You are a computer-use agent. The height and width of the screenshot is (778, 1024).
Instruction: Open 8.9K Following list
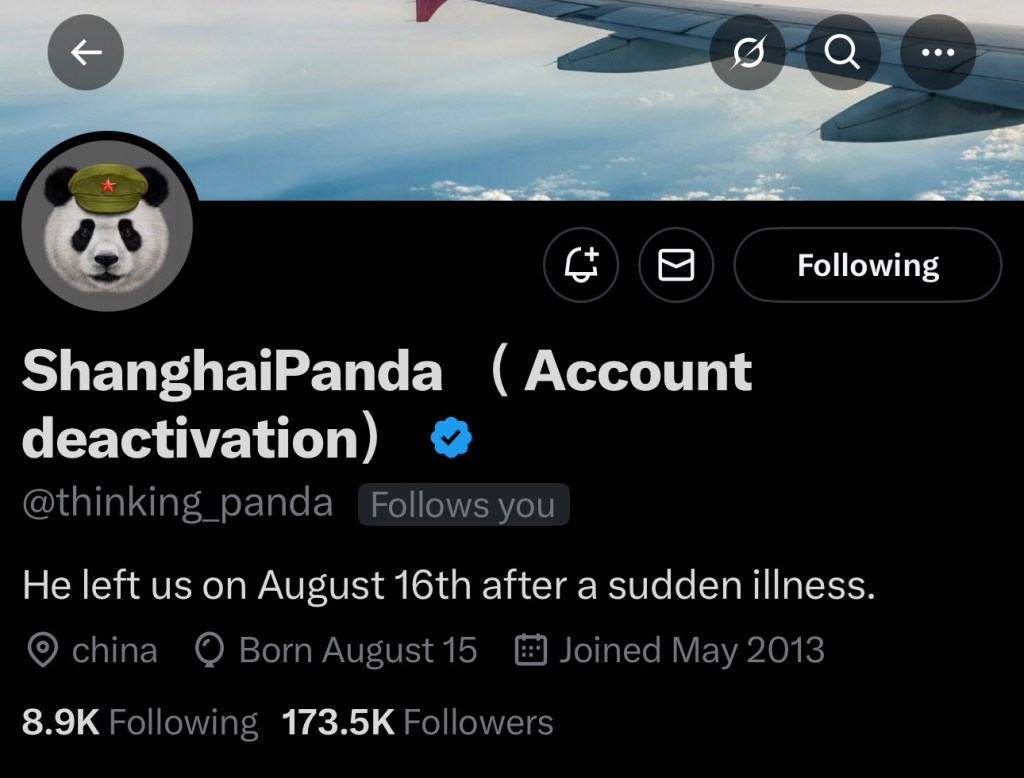pyautogui.click(x=140, y=722)
